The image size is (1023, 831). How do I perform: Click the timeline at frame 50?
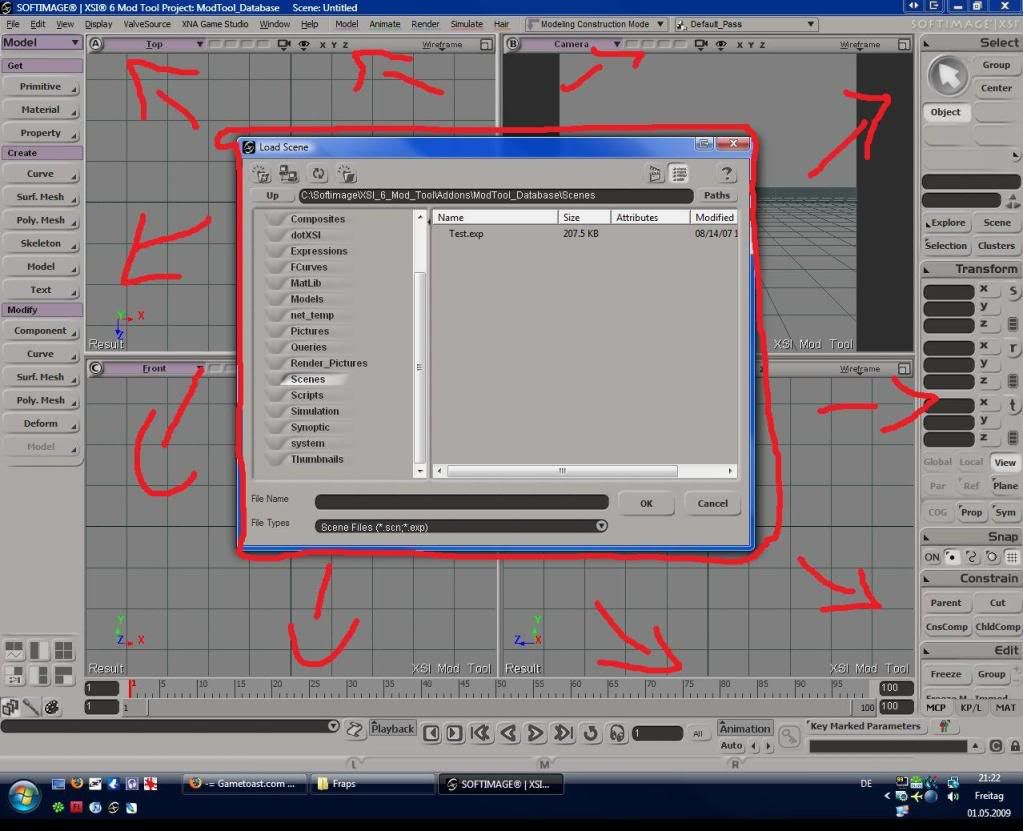(x=500, y=687)
